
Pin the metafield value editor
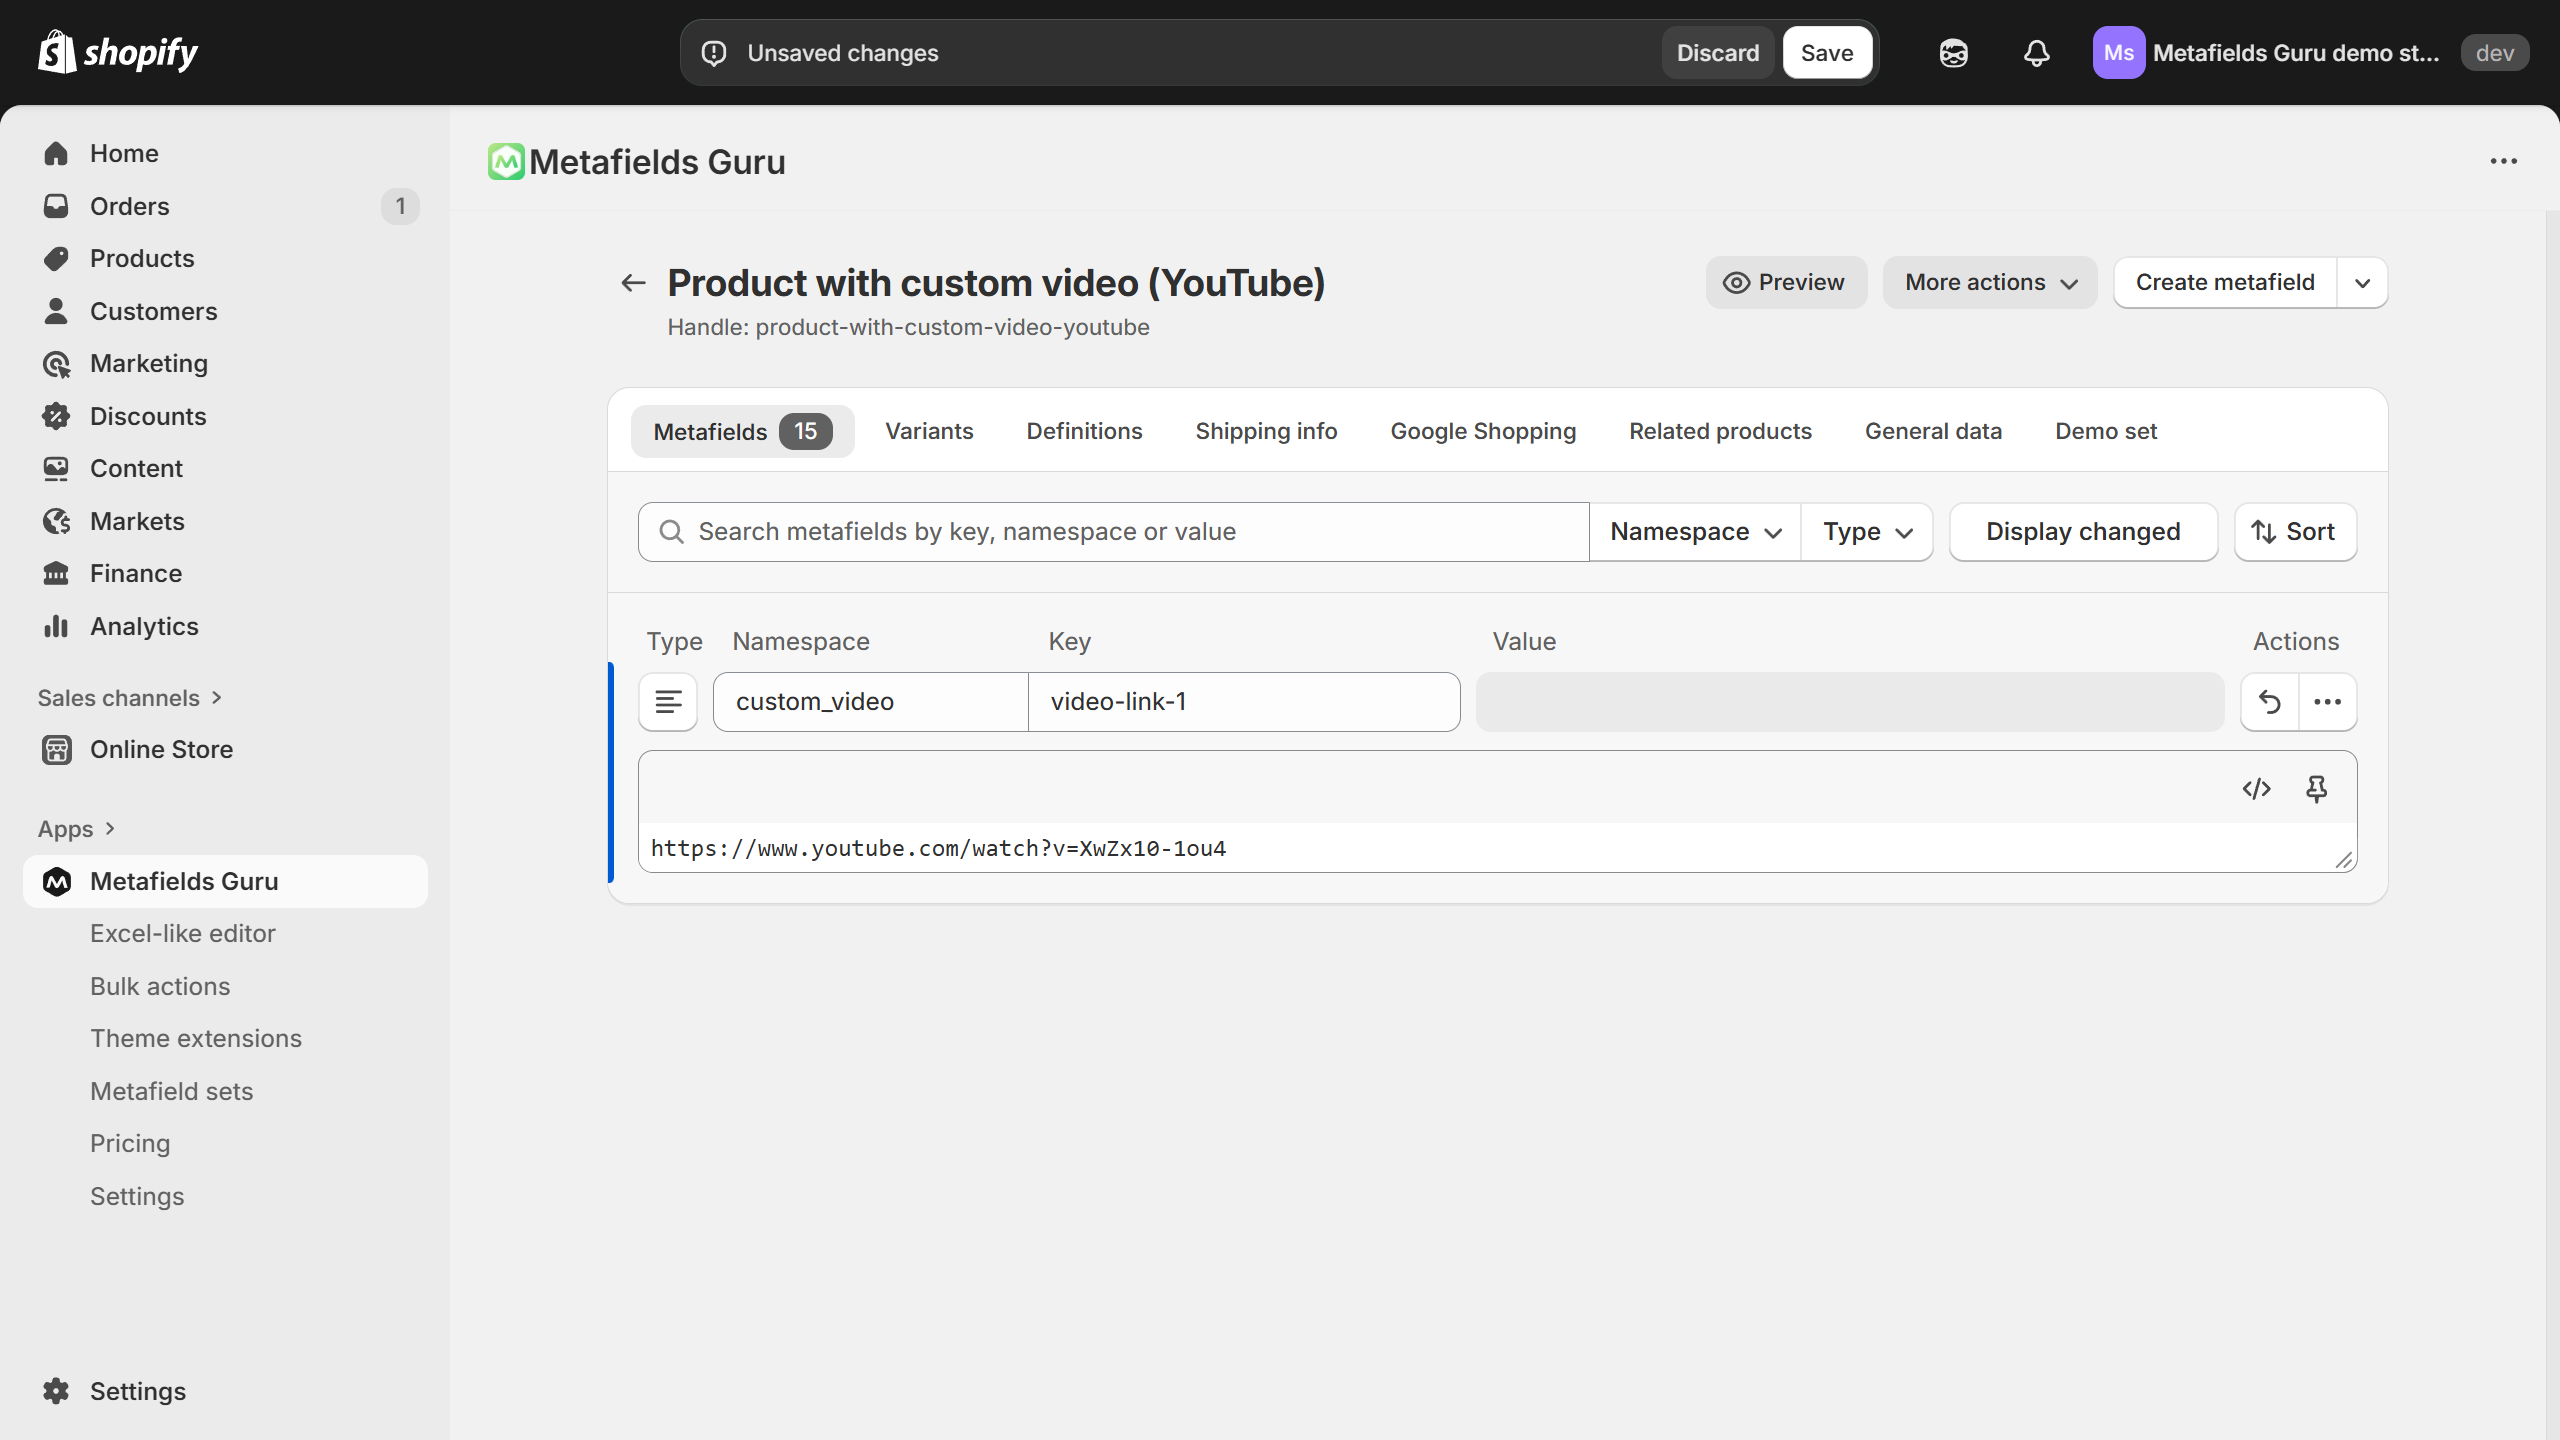point(2318,789)
